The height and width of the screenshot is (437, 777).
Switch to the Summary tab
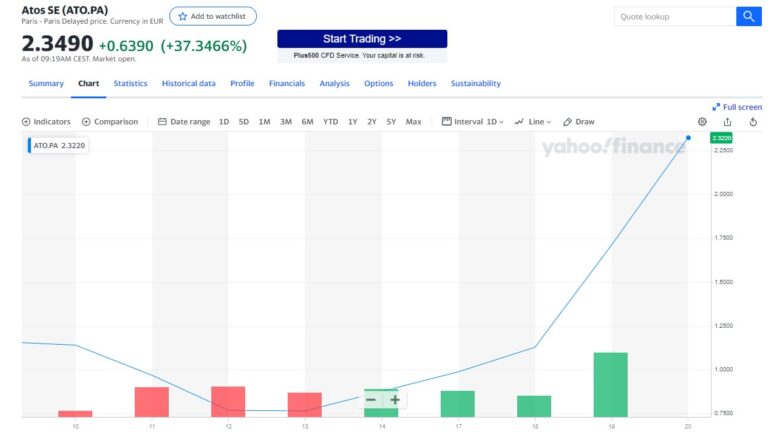[x=46, y=83]
